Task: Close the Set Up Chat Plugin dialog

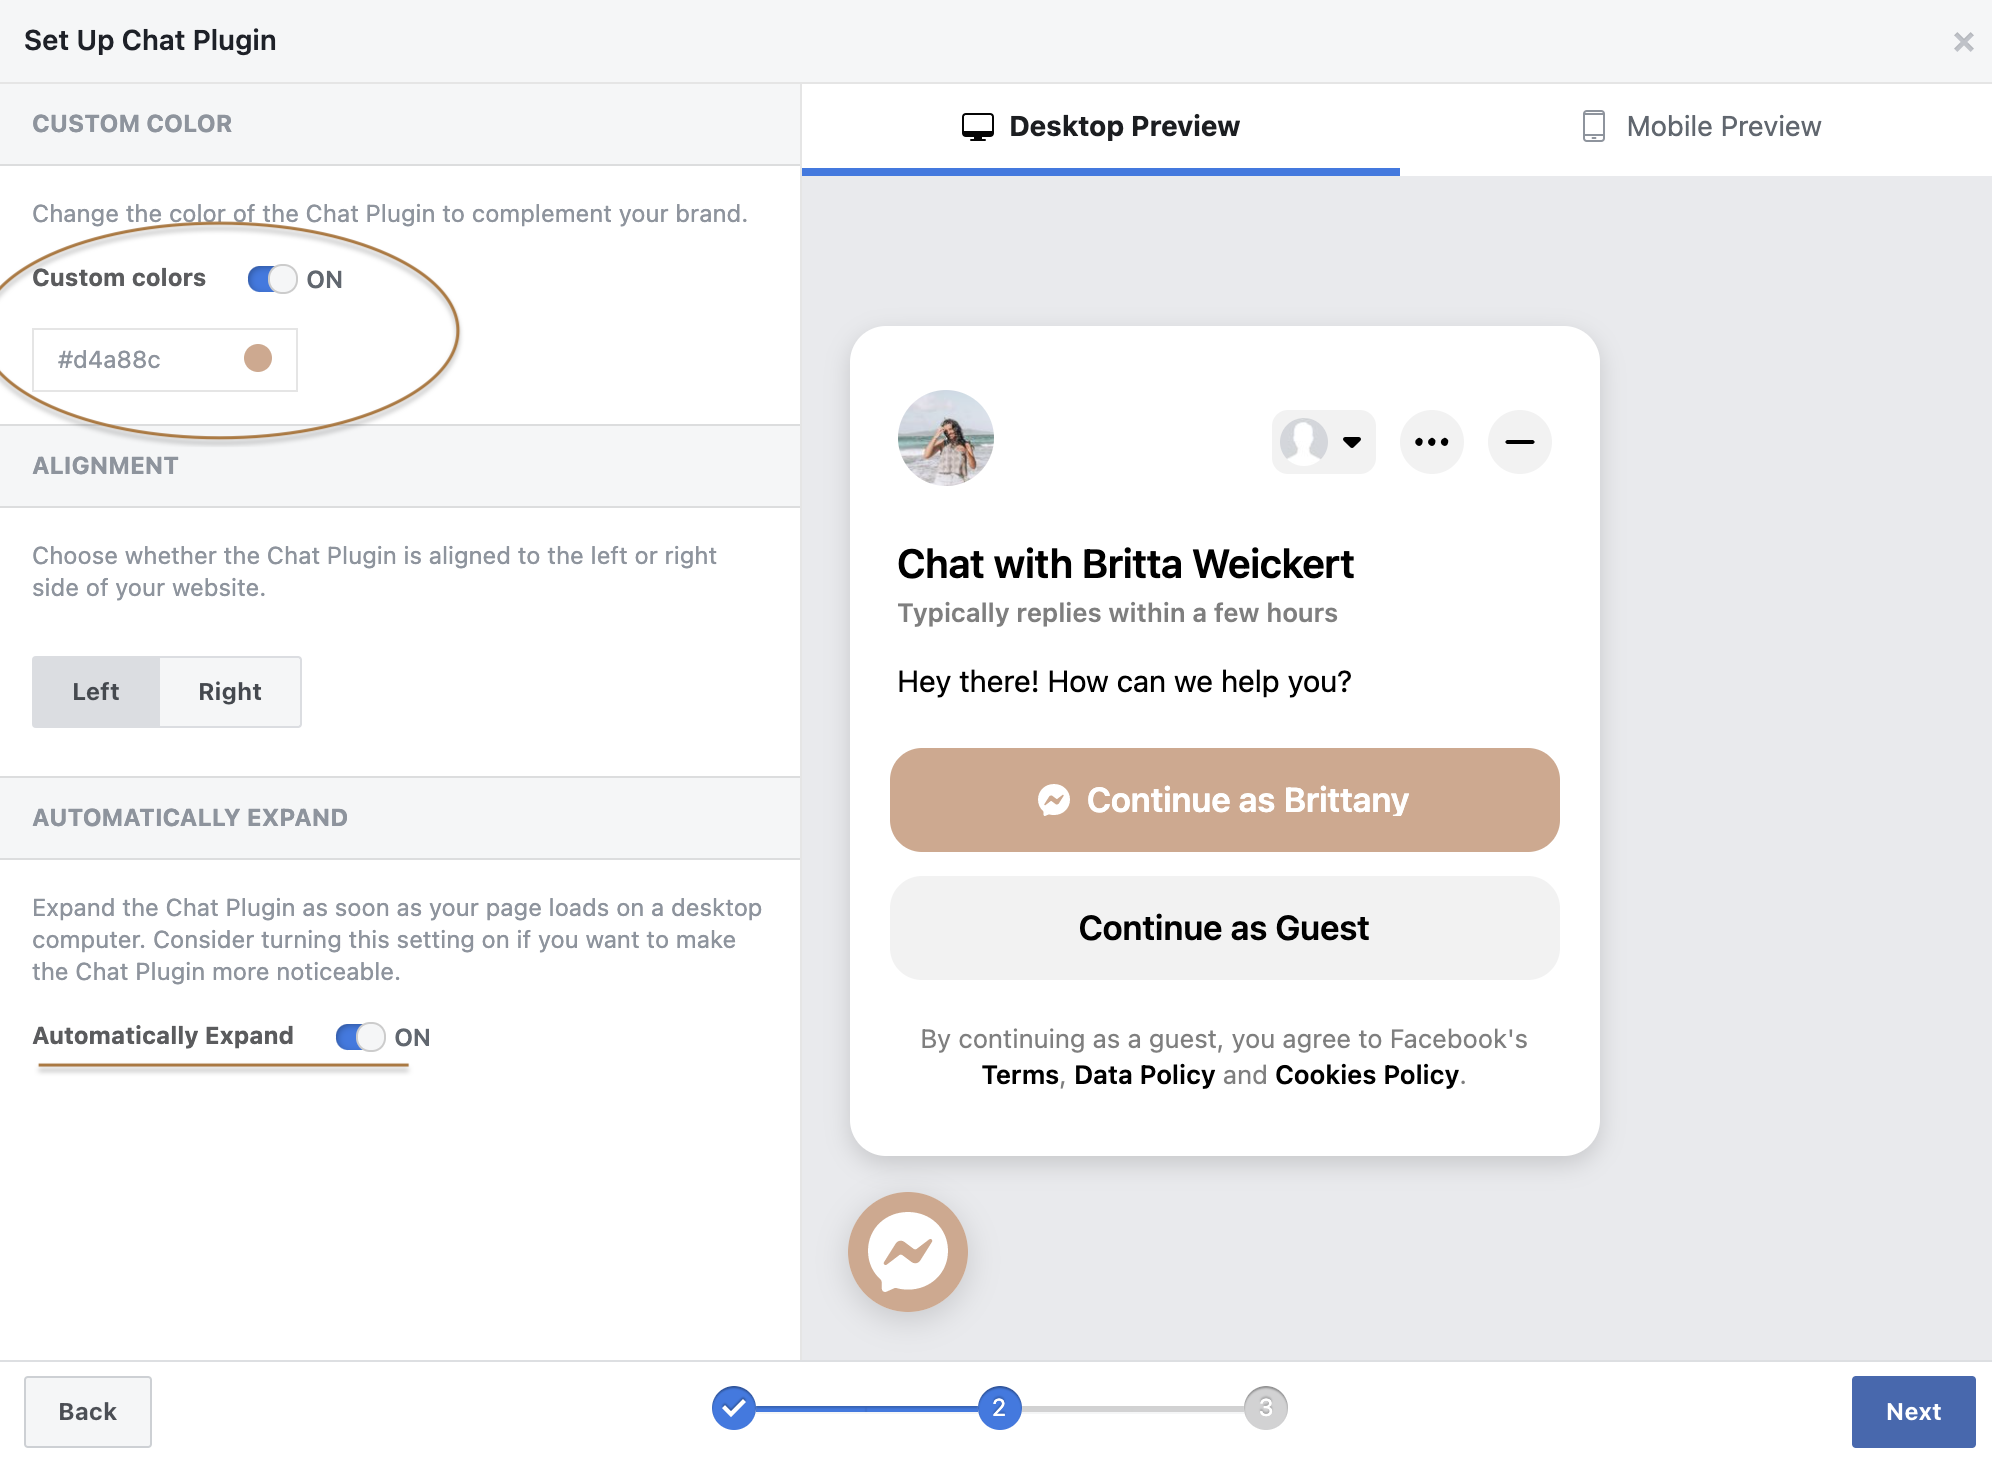Action: (1963, 42)
